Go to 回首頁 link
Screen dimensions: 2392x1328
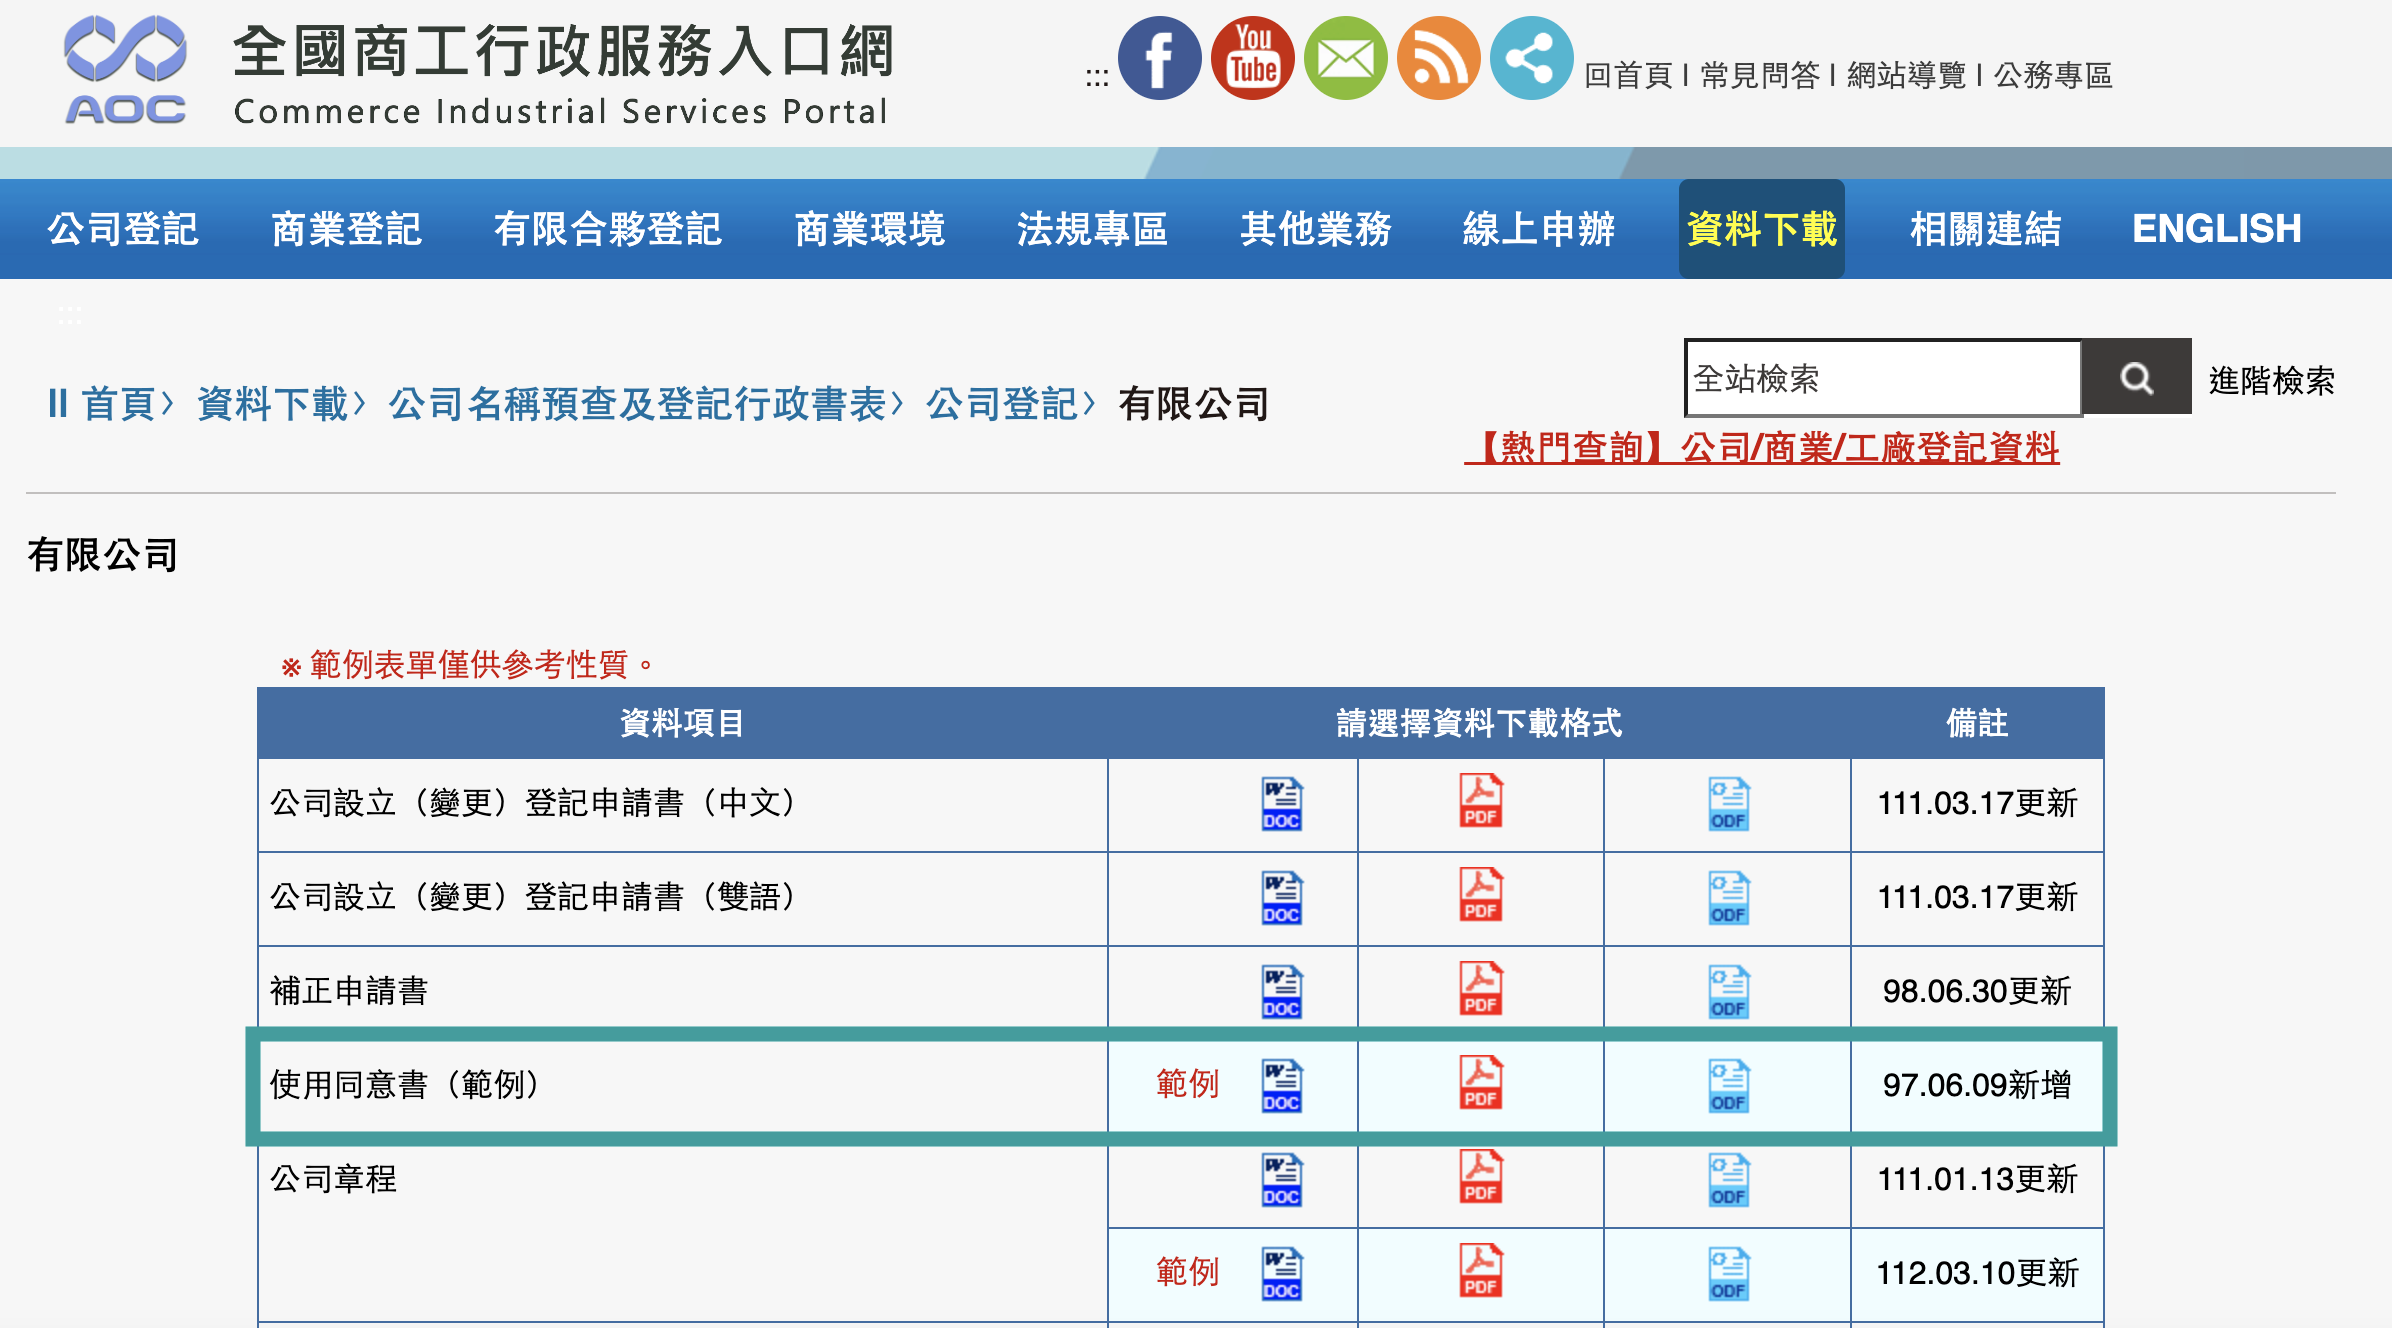[x=1629, y=75]
